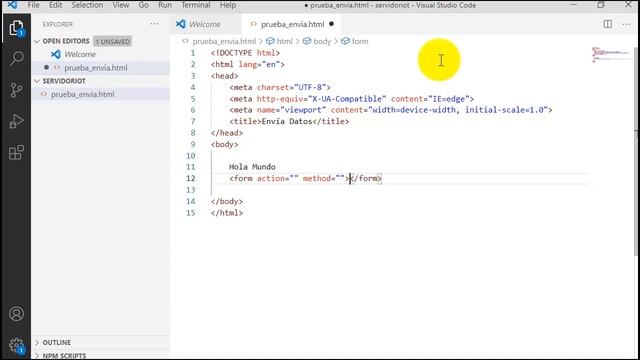
Task: Open the Edit menu
Action: [56, 5]
